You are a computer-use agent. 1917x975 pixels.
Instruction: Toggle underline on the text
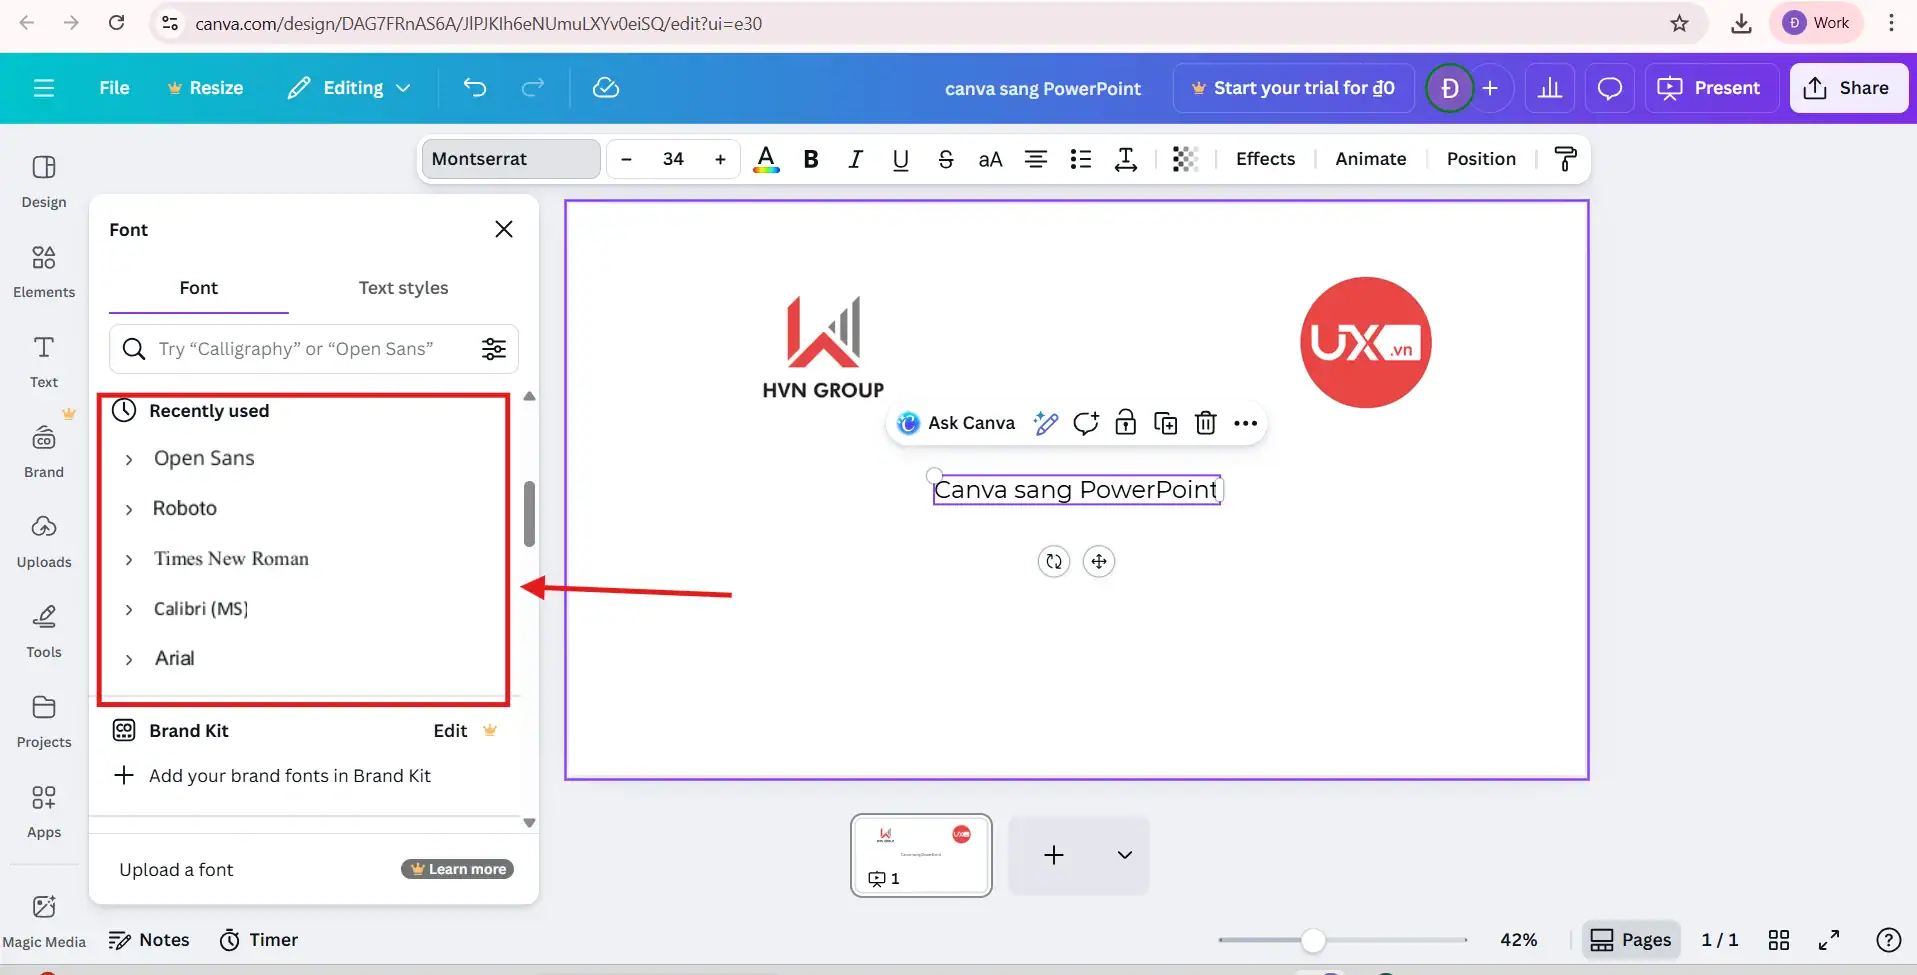click(900, 159)
